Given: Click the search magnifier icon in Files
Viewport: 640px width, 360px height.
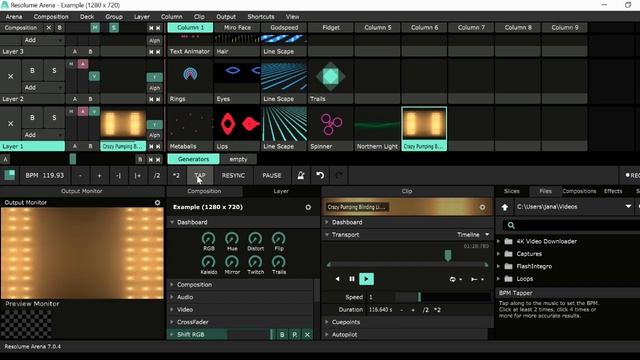Looking at the screenshot, I should point(511,225).
